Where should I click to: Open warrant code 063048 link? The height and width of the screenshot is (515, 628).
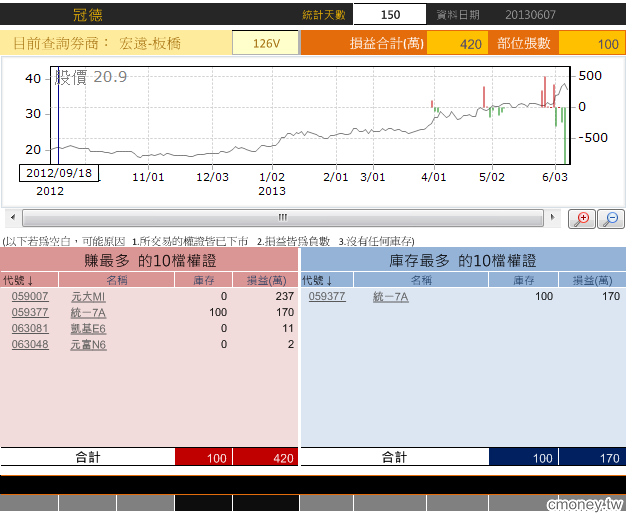pyautogui.click(x=30, y=345)
